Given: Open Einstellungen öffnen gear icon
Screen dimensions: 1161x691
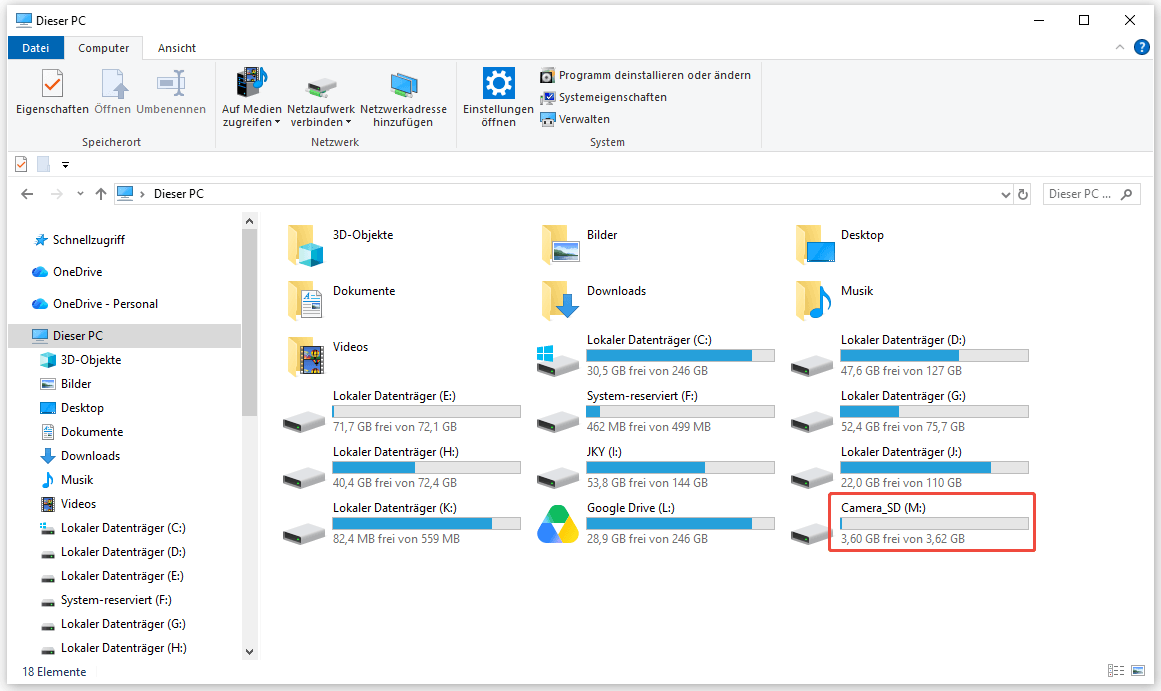Looking at the screenshot, I should (x=498, y=83).
